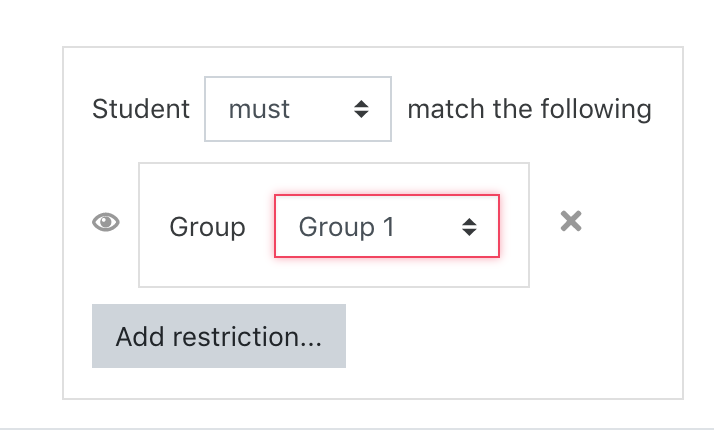This screenshot has width=714, height=440.
Task: Remove the Group 1 condition
Action: (571, 221)
